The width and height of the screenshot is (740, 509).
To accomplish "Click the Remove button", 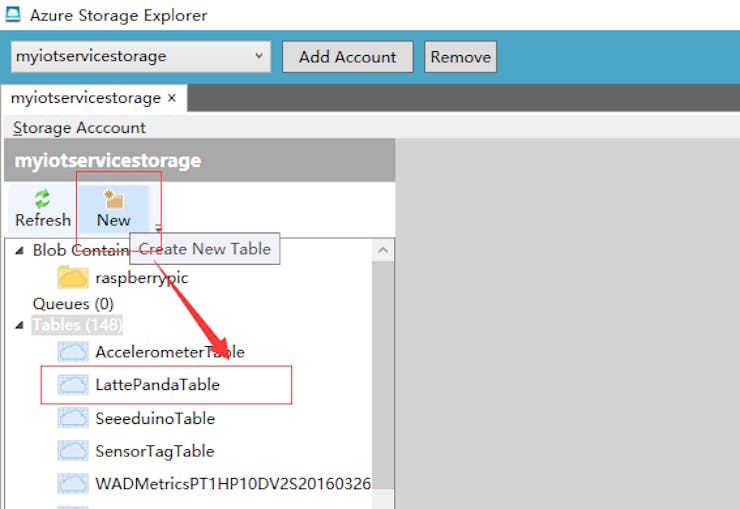I will tap(460, 57).
